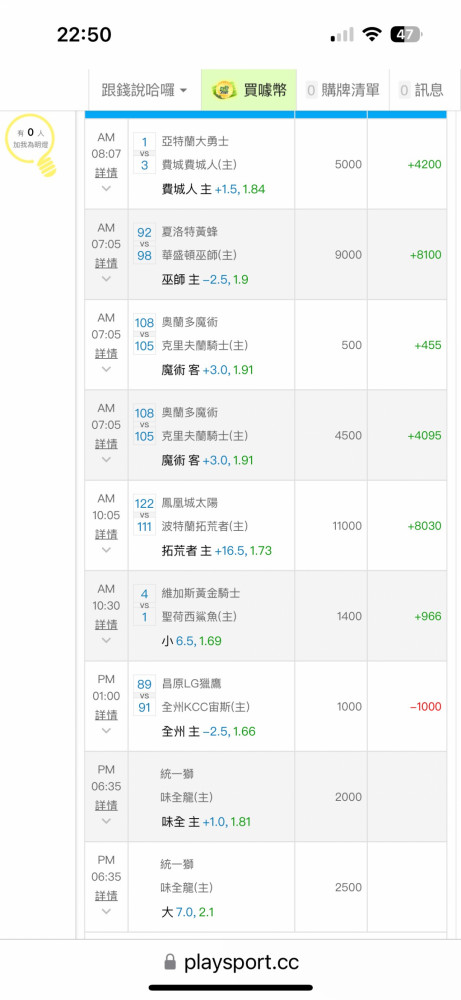Viewport: 461px width, 1000px height.
Task: Expand chevron for PM 01:00 全州KCC game
Action: 106,730
